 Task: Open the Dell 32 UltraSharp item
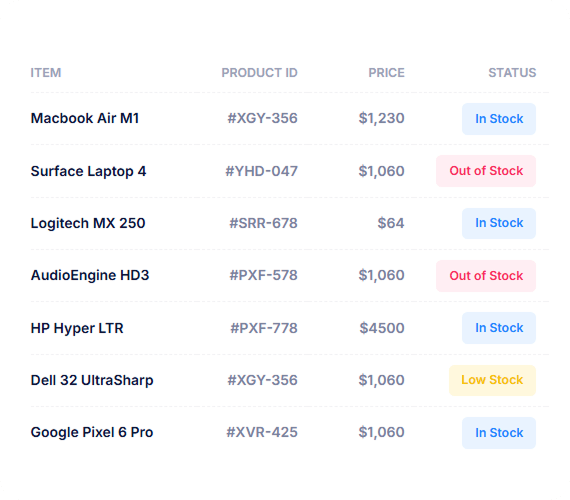(x=92, y=380)
